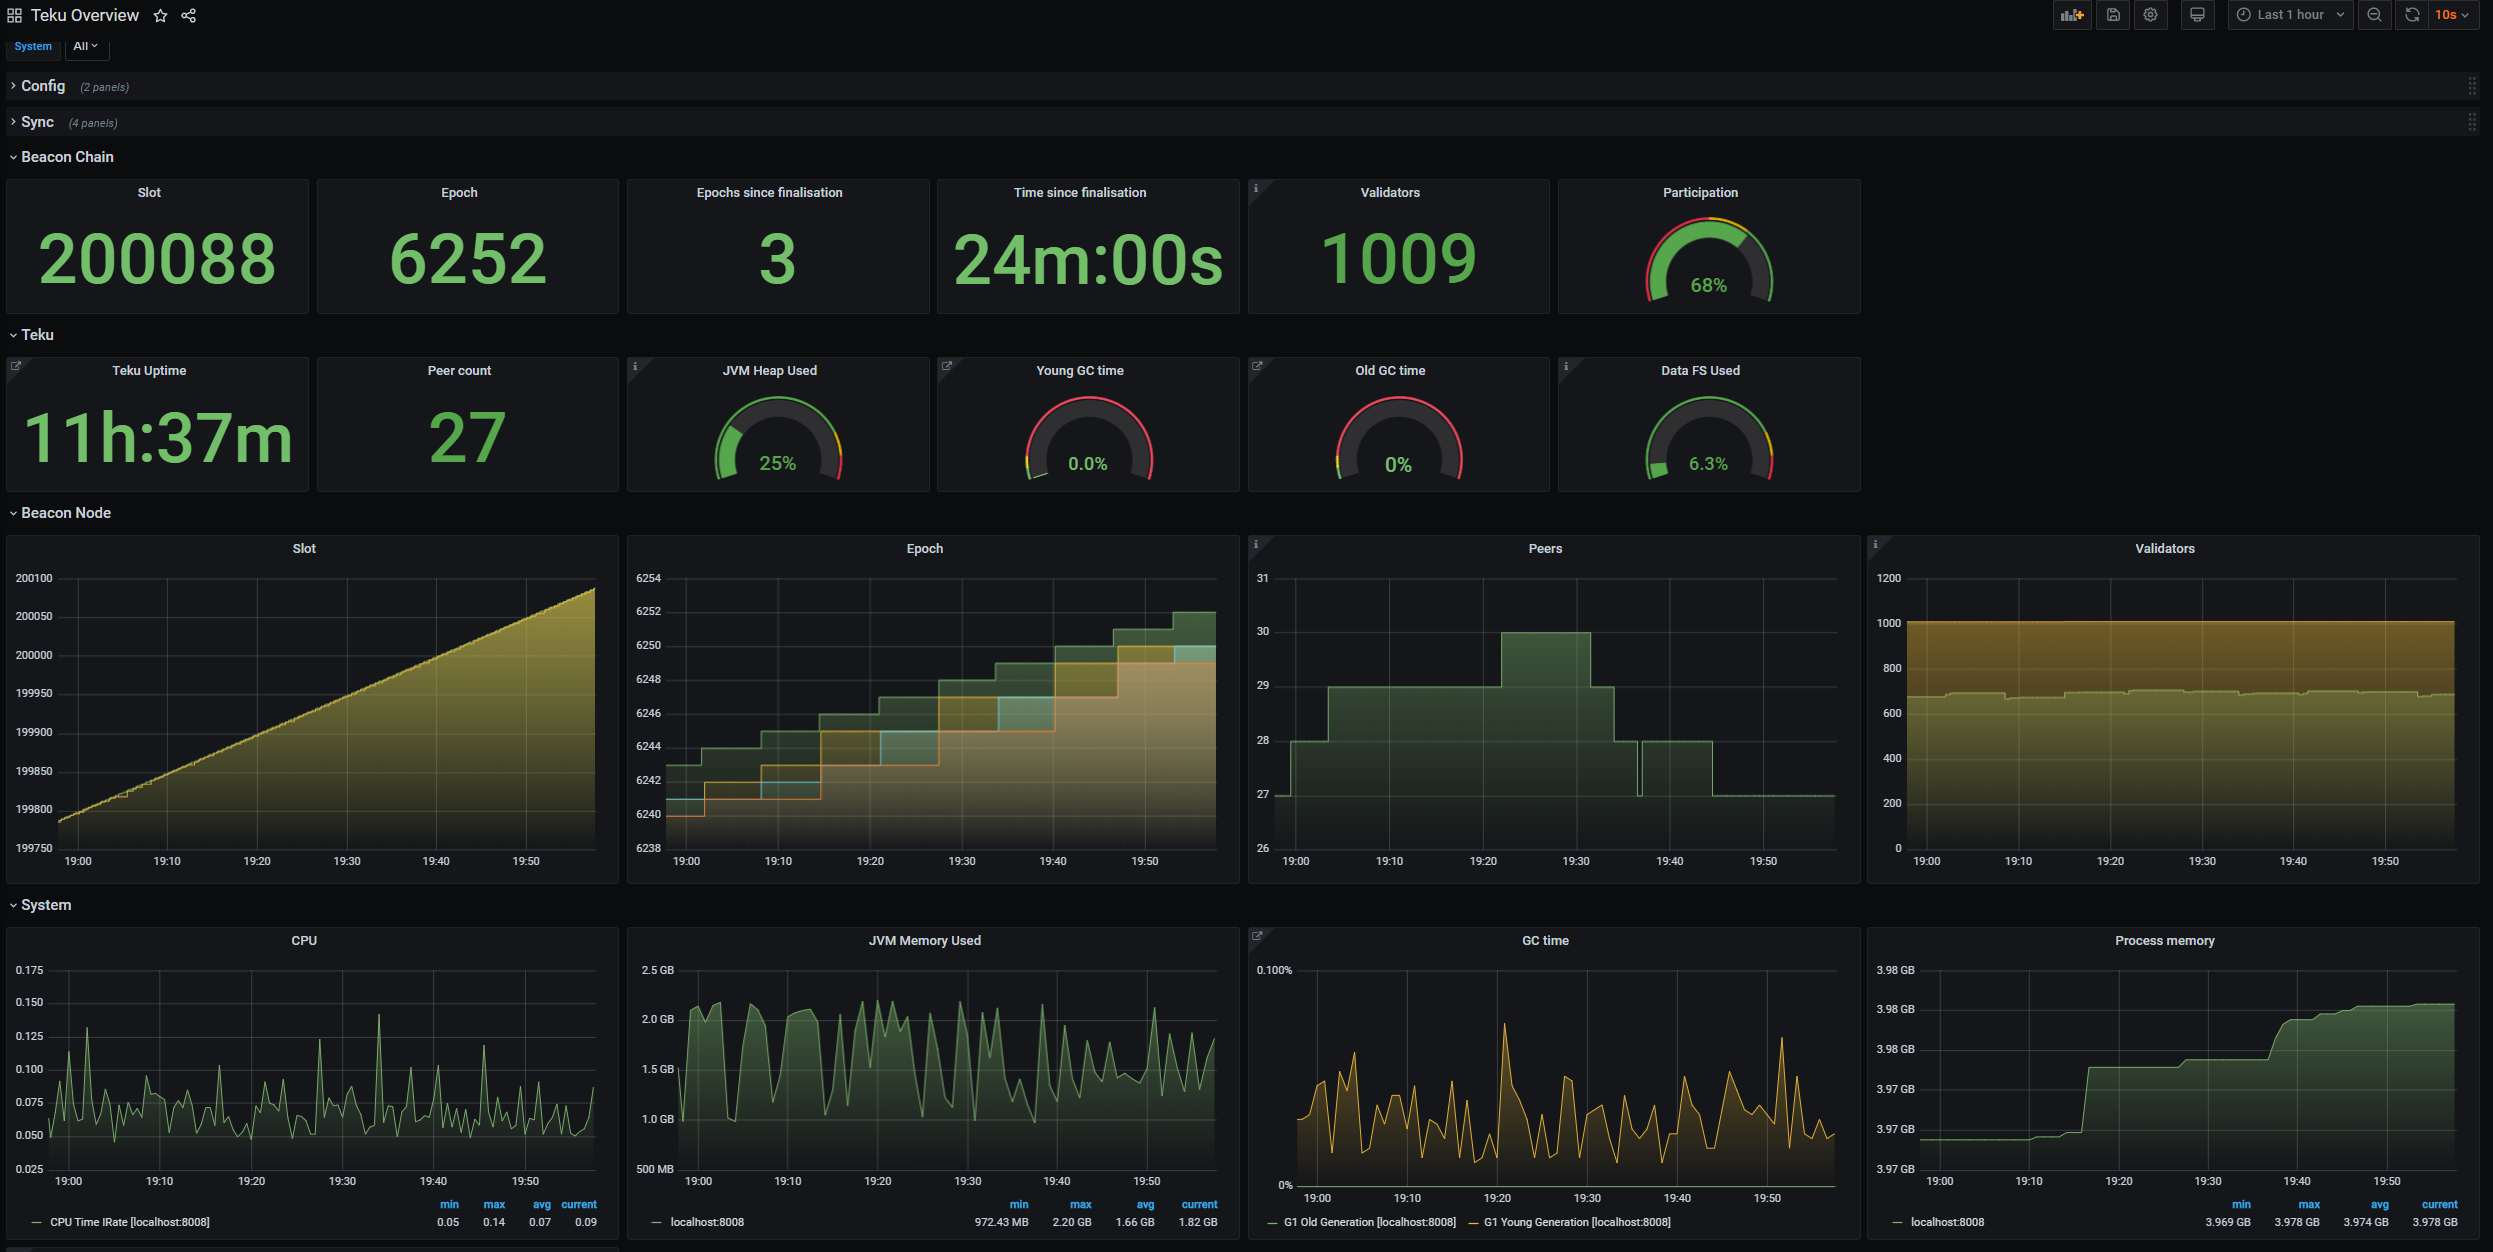Refresh the dashboard now

tap(2412, 15)
